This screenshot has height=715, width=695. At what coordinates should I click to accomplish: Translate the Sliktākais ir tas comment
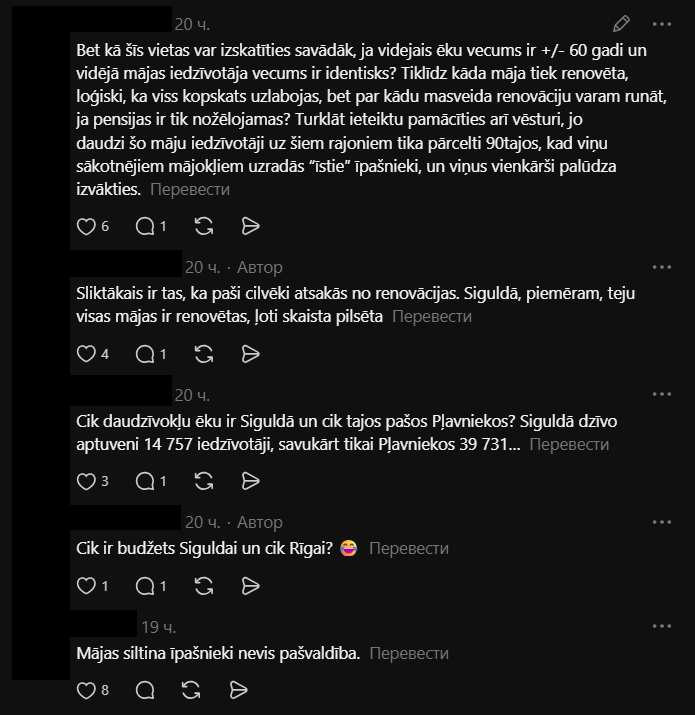click(x=432, y=316)
